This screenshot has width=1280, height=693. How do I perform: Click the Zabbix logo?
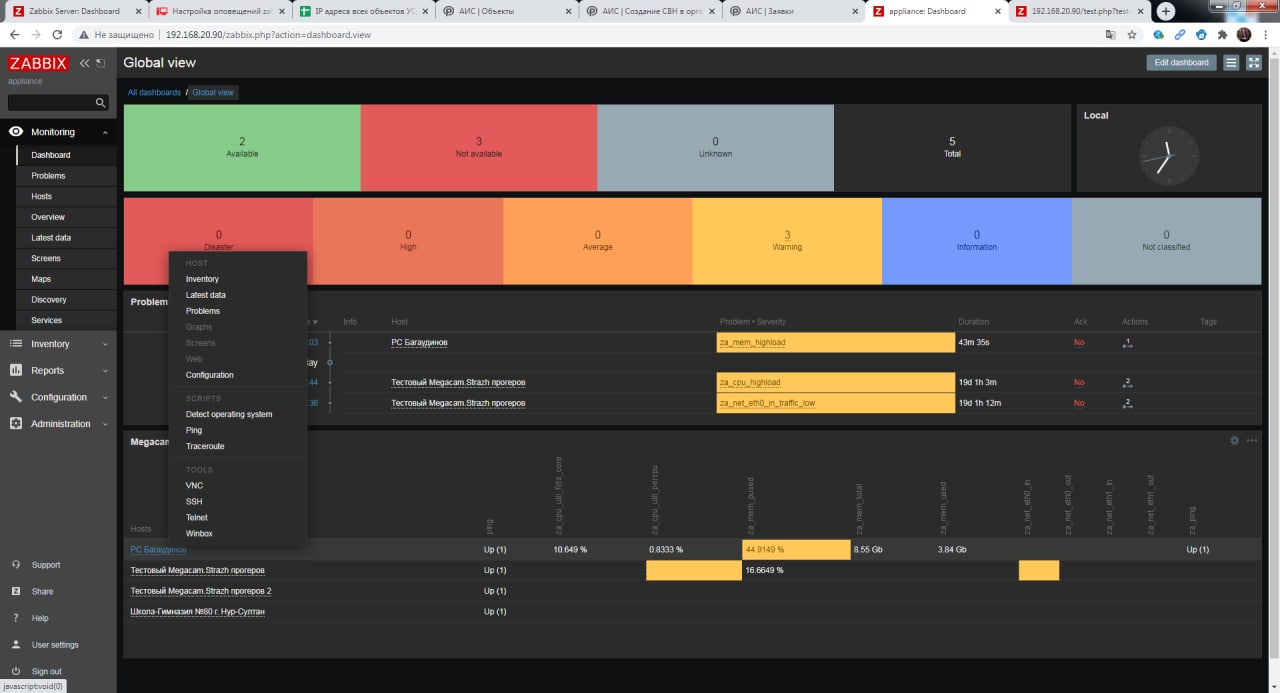[x=38, y=63]
